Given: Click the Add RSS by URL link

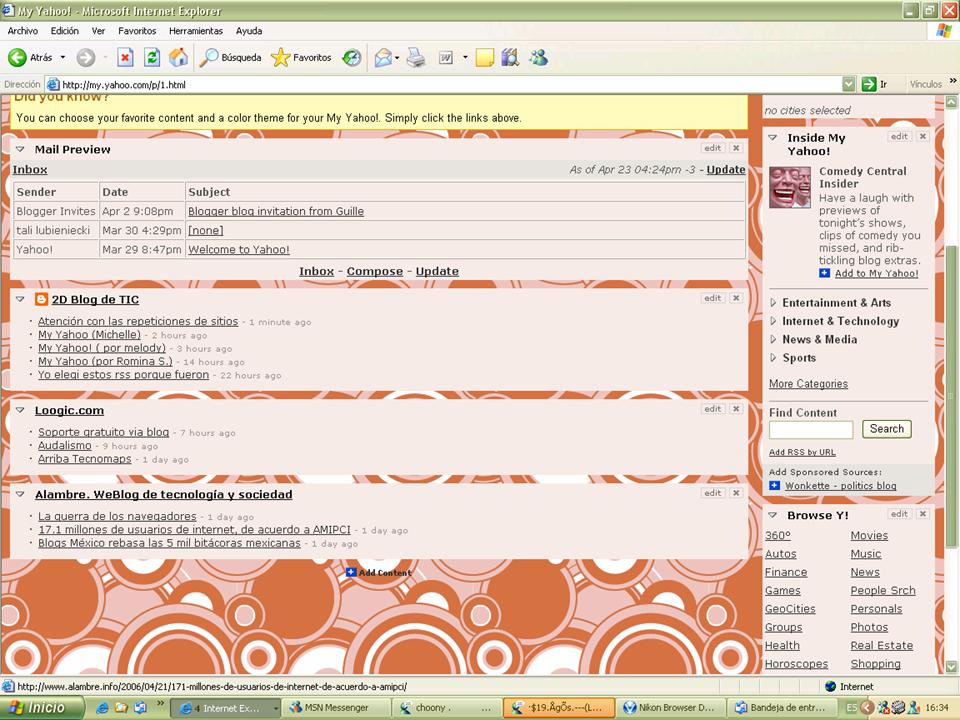Looking at the screenshot, I should 802,452.
